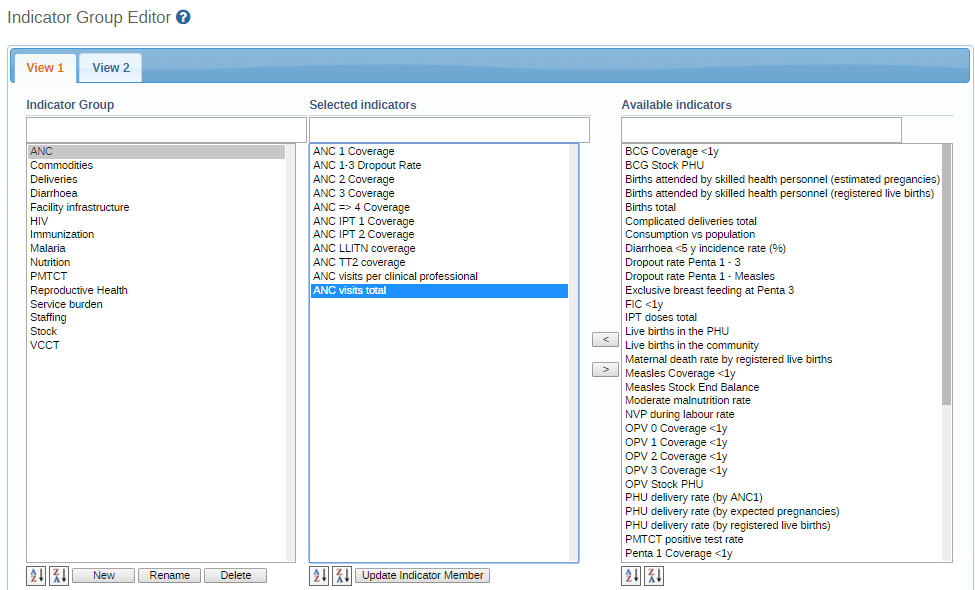Click the New indicator group button

104,576
